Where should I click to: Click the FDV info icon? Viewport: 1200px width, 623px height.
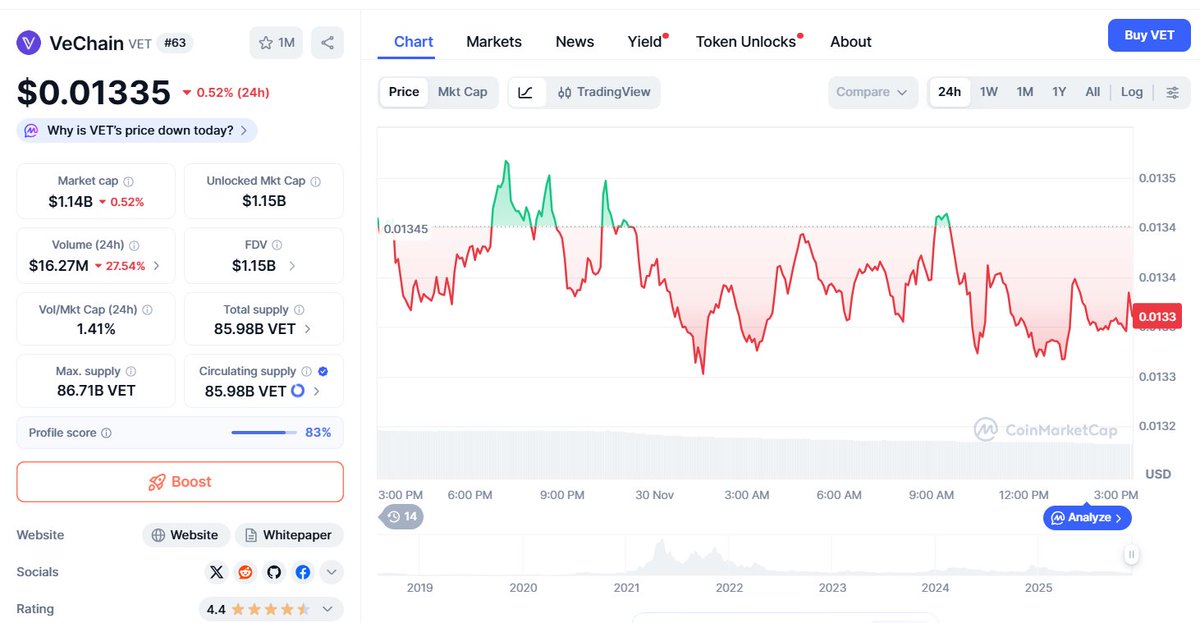(x=277, y=246)
